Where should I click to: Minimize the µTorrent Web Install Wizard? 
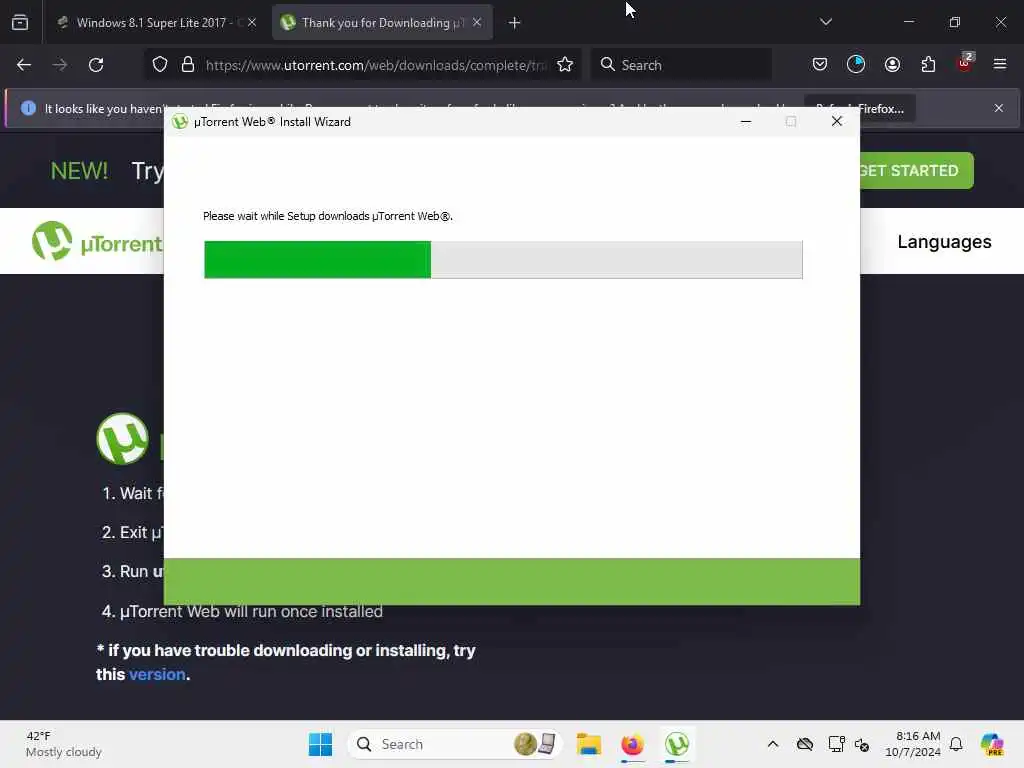(x=746, y=121)
